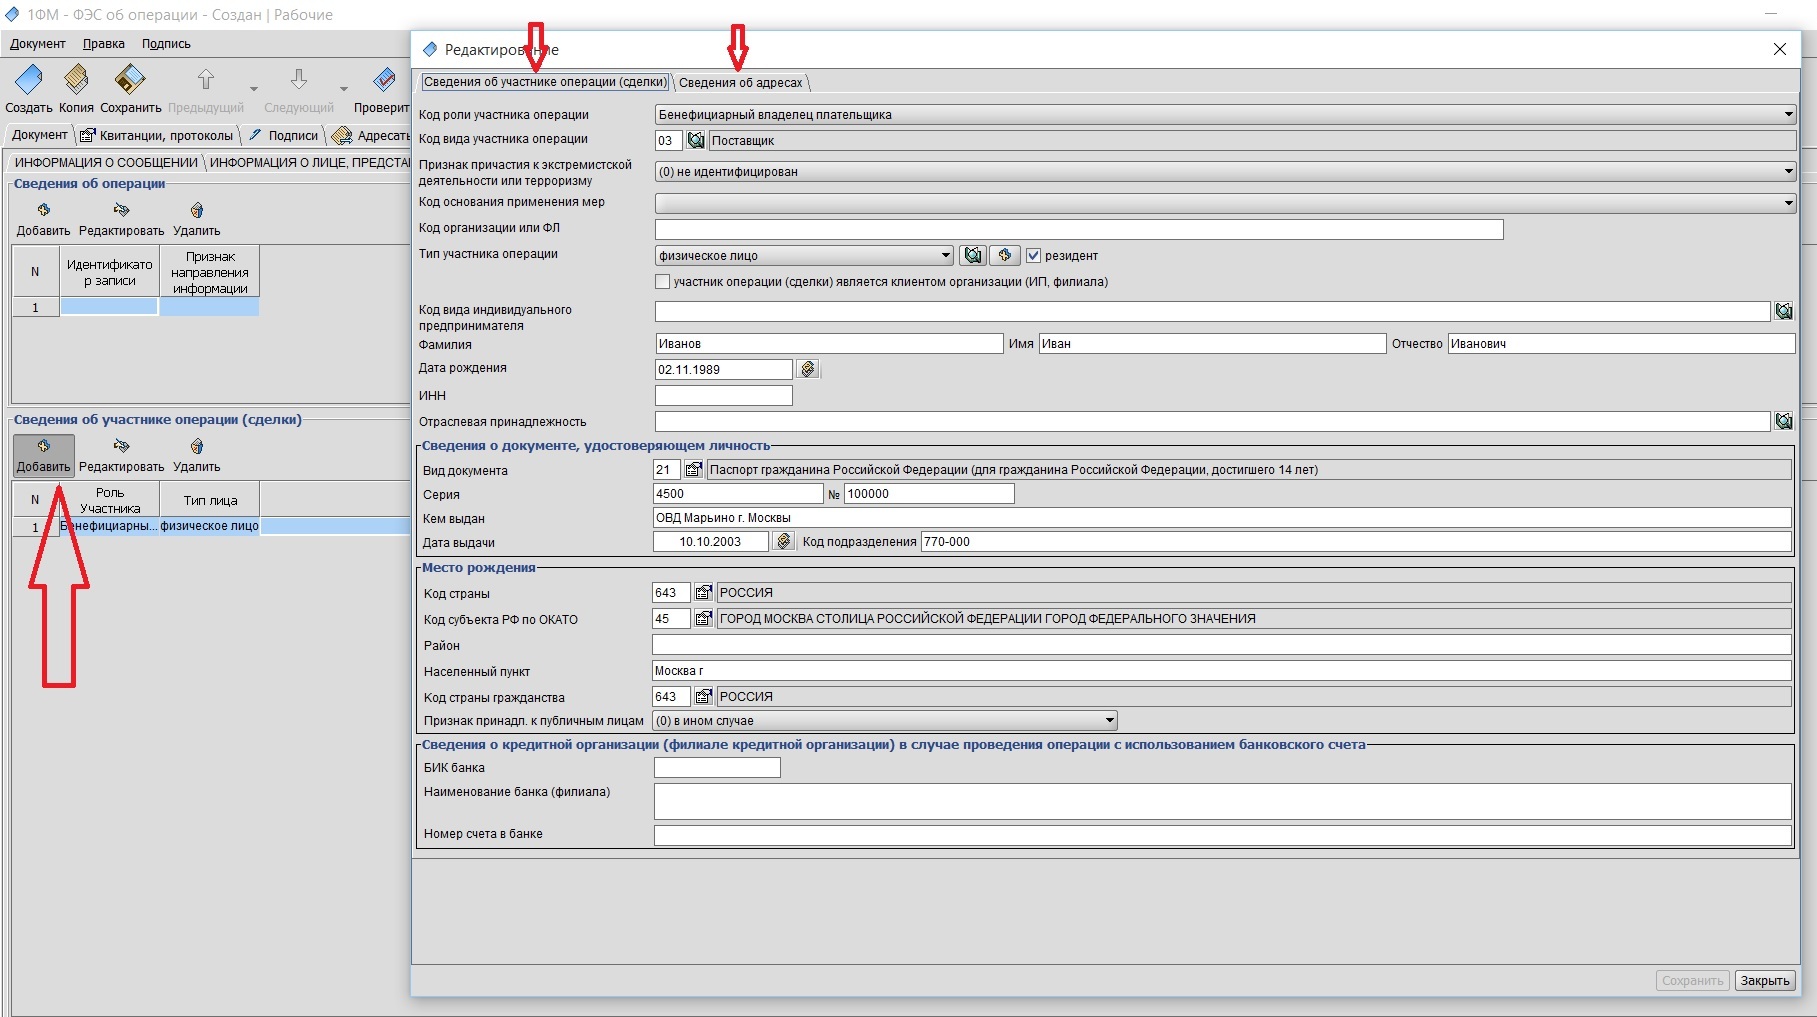Click the БИК банка input field
Image resolution: width=1817 pixels, height=1017 pixels.
(717, 767)
